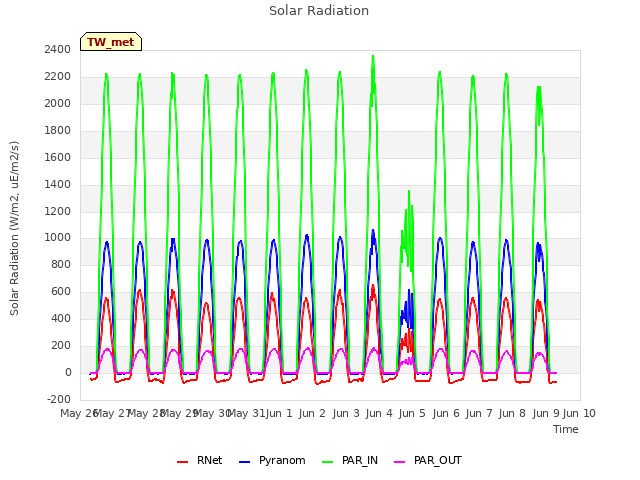Image resolution: width=640 pixels, height=480 pixels.
Task: Click the May 31 x-axis tick label
Action: tap(247, 413)
